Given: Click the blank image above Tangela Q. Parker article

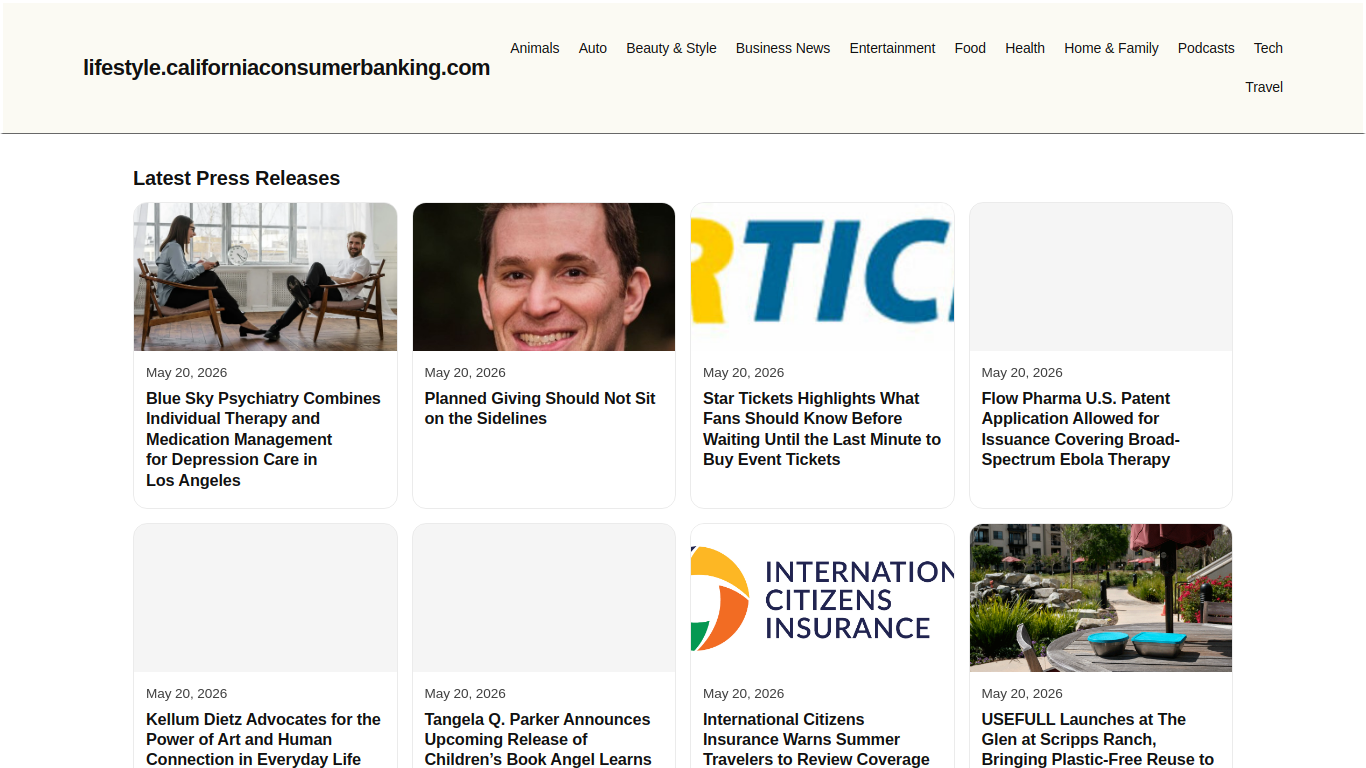Looking at the screenshot, I should (x=544, y=598).
